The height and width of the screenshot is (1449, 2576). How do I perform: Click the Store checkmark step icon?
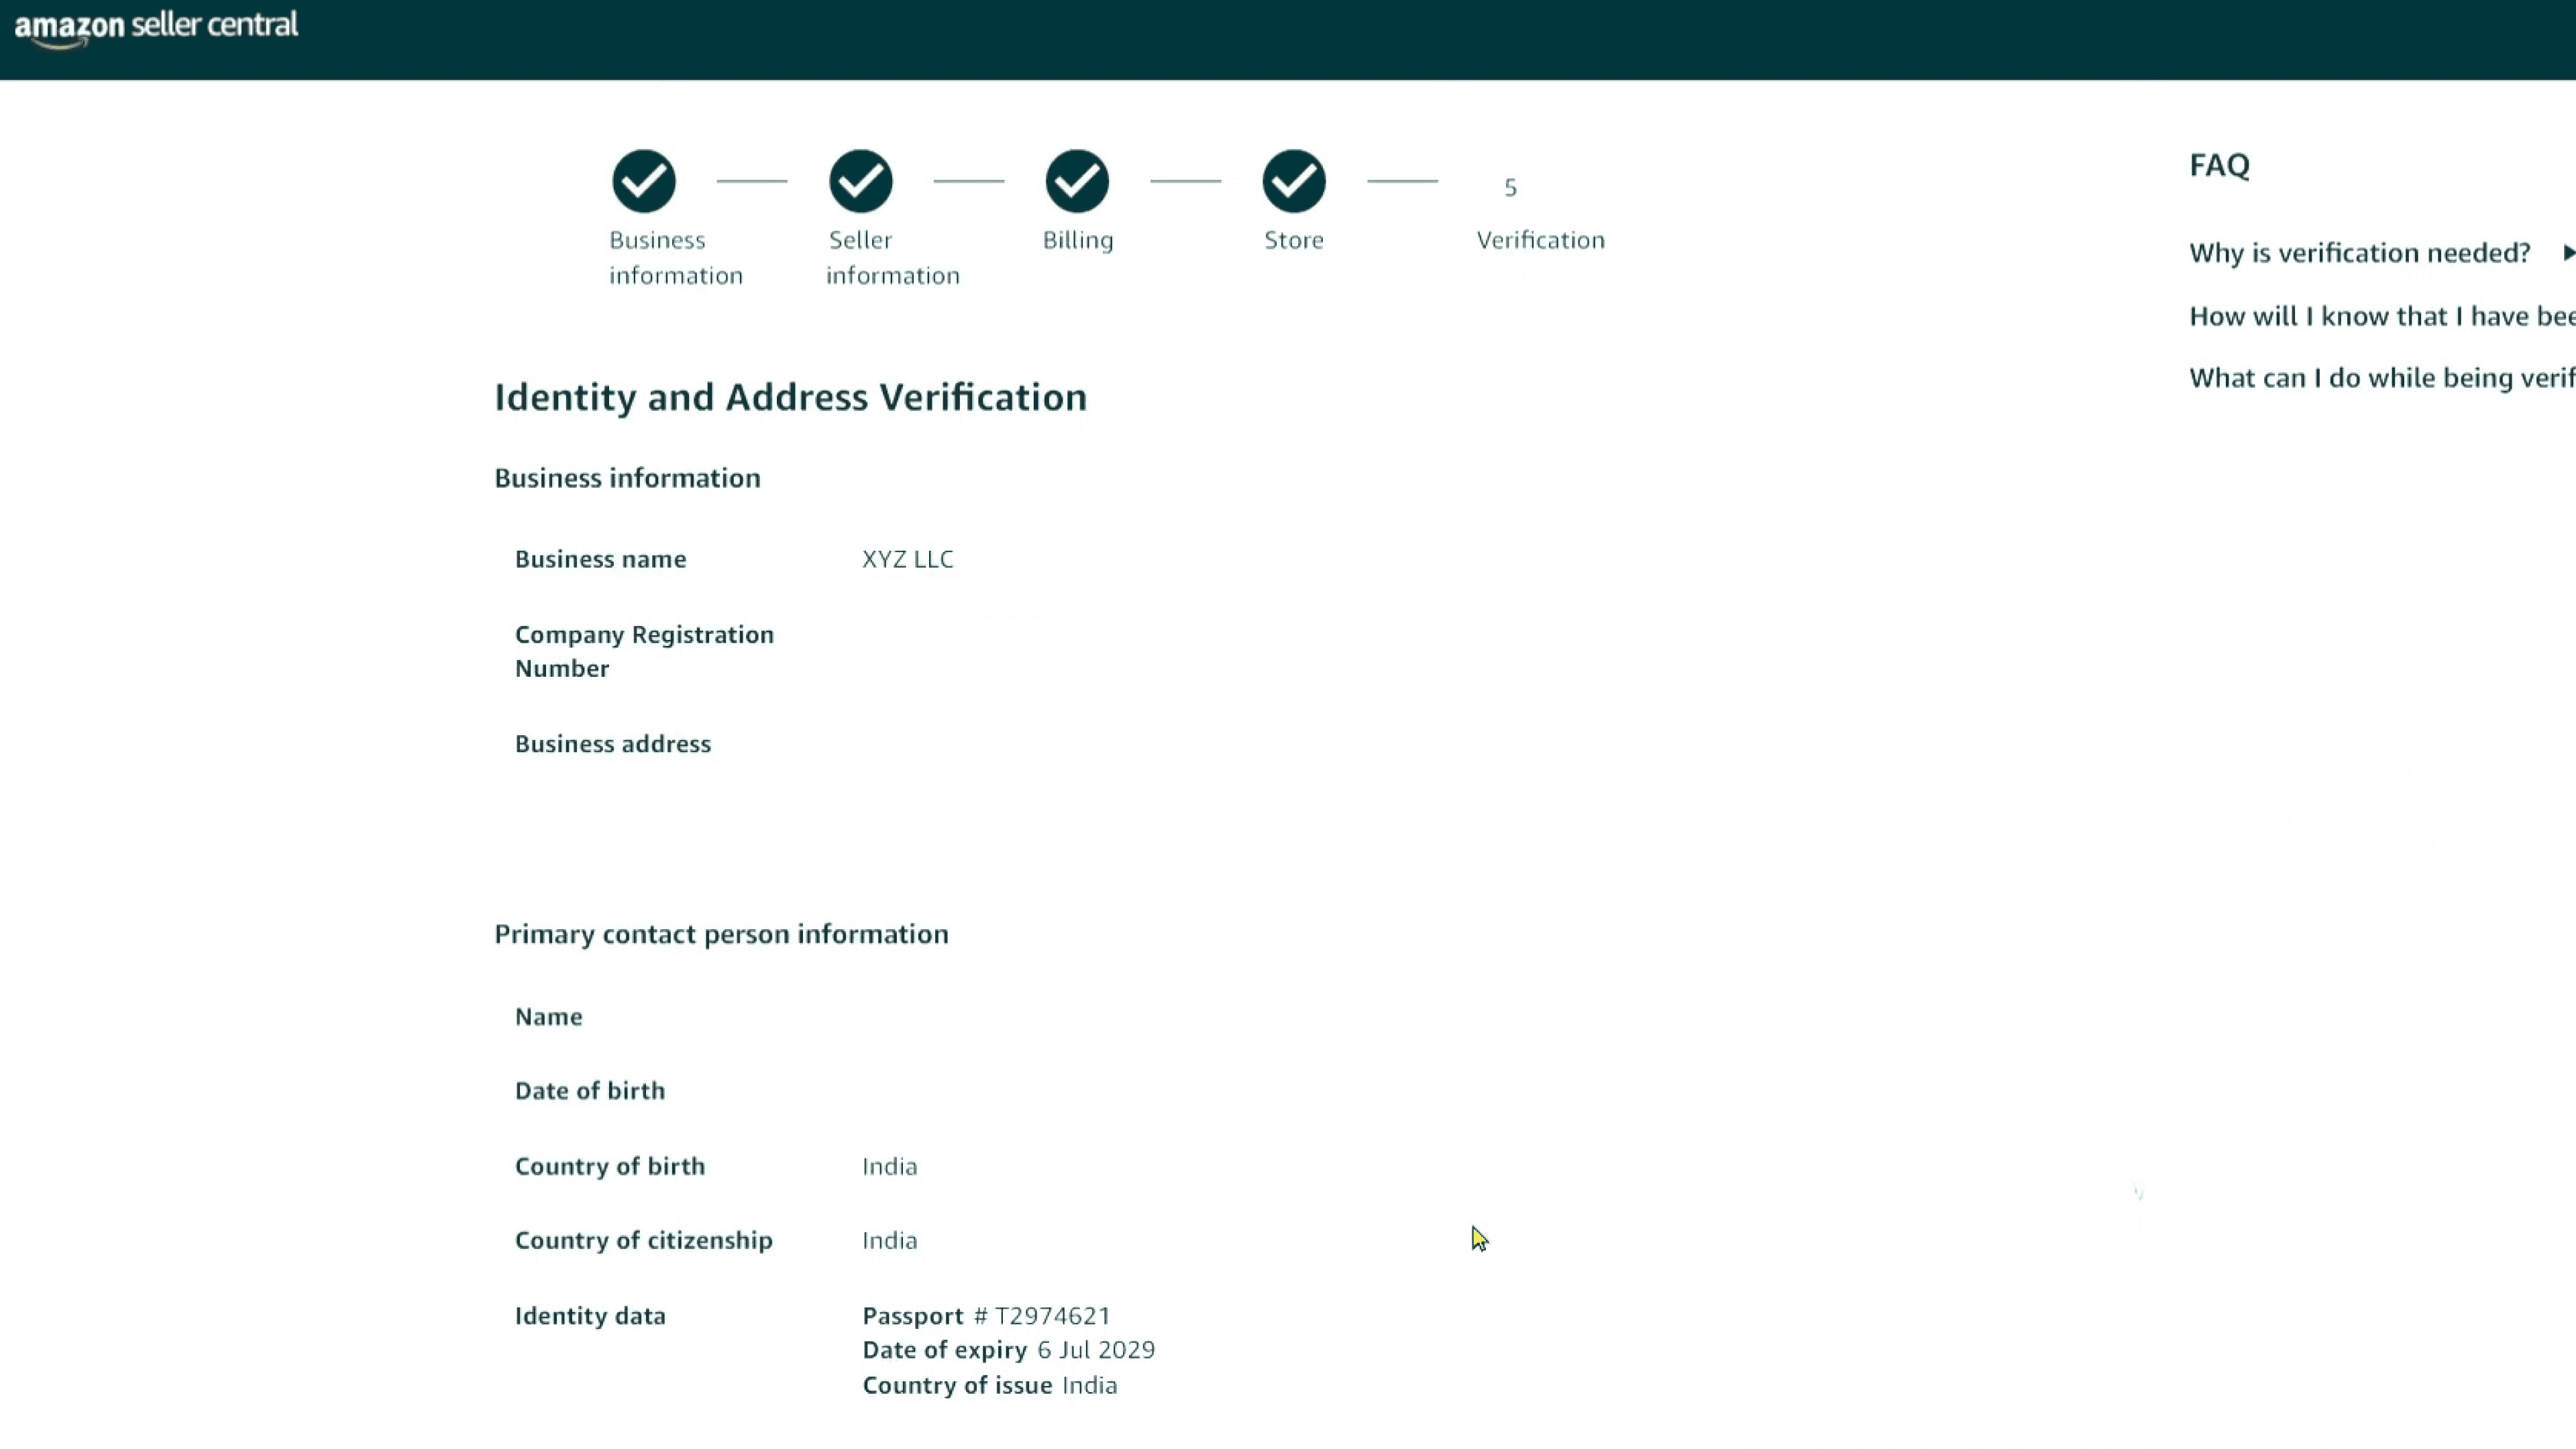pos(1294,181)
